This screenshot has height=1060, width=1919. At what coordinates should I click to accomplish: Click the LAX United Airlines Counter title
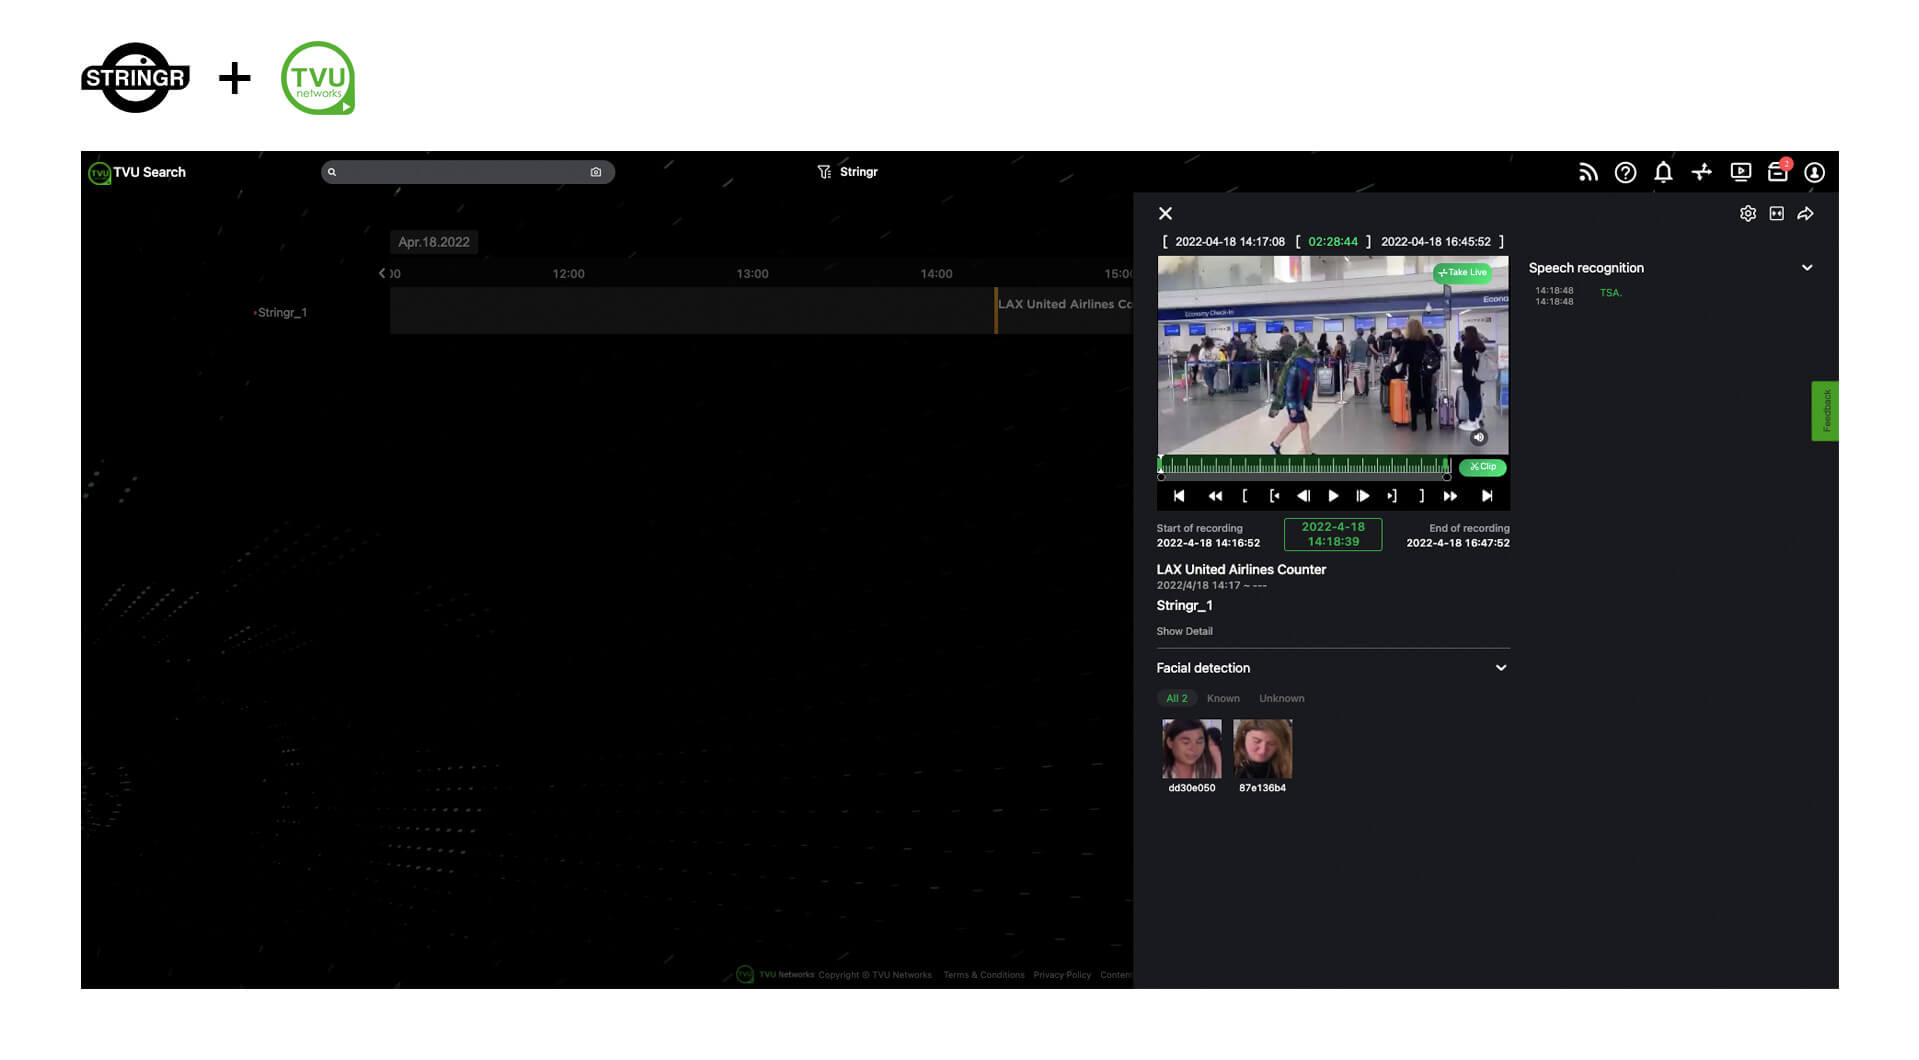(1241, 570)
